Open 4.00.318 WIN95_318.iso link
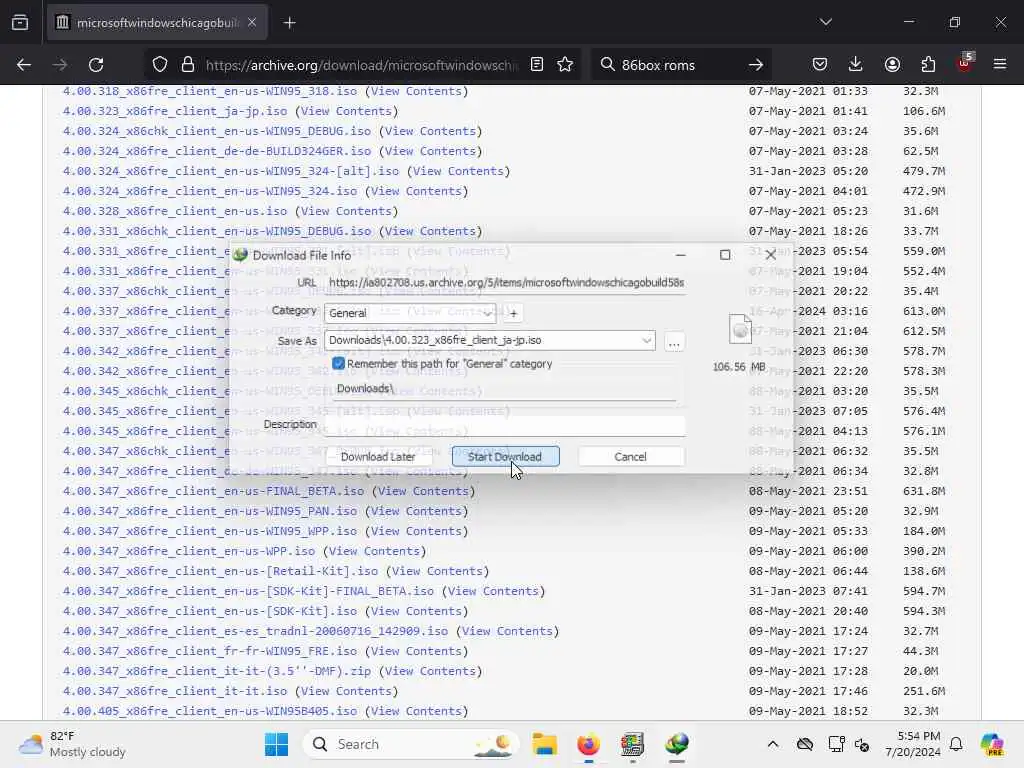 (210, 91)
